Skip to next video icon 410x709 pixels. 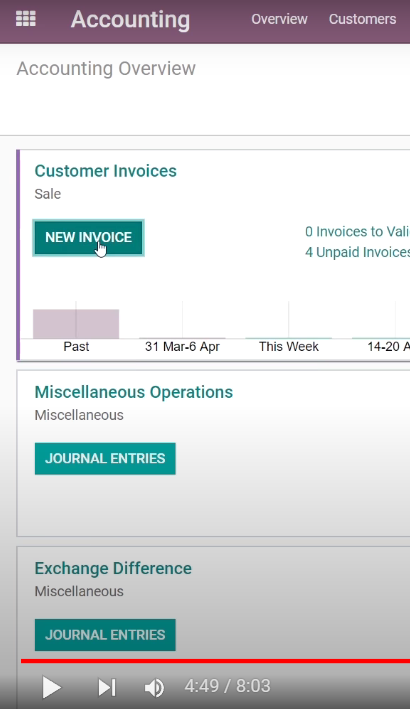click(107, 687)
